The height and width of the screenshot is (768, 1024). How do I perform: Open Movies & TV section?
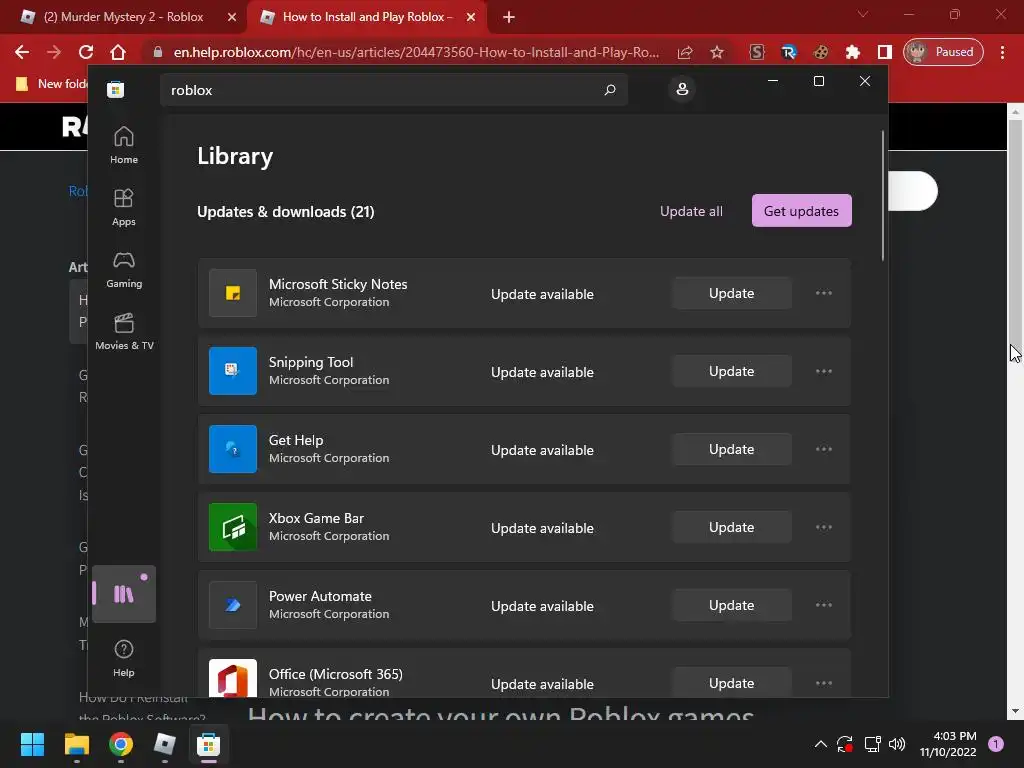[123, 332]
